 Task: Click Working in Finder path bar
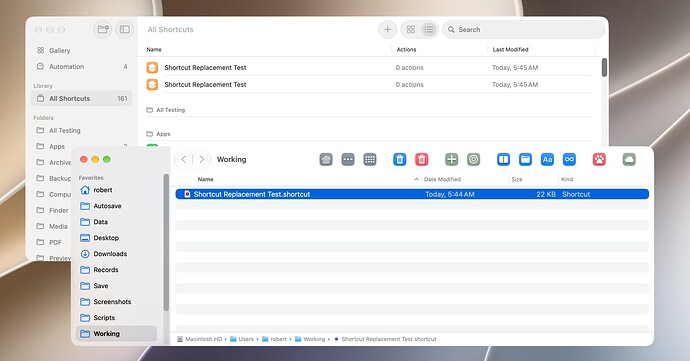point(310,339)
